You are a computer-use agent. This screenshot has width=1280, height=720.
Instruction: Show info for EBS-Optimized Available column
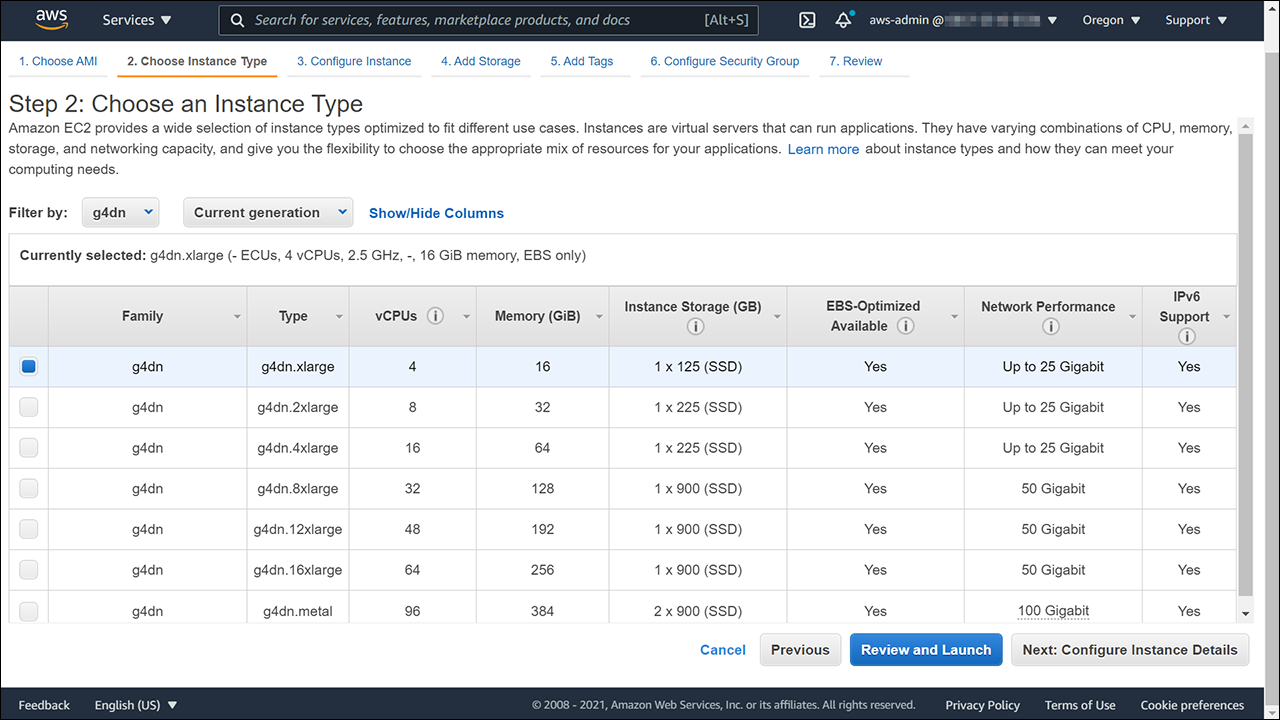point(905,326)
